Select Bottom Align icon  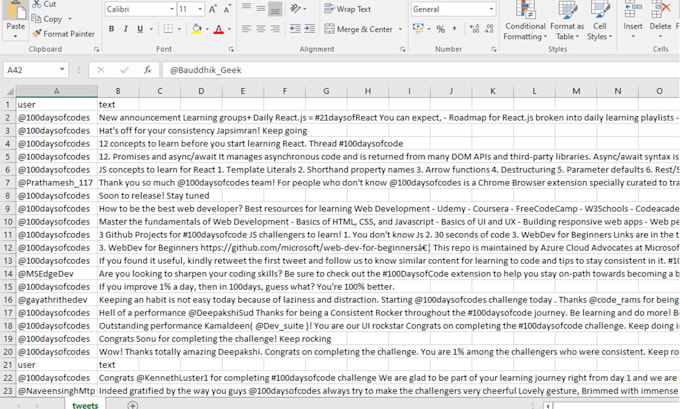(275, 9)
